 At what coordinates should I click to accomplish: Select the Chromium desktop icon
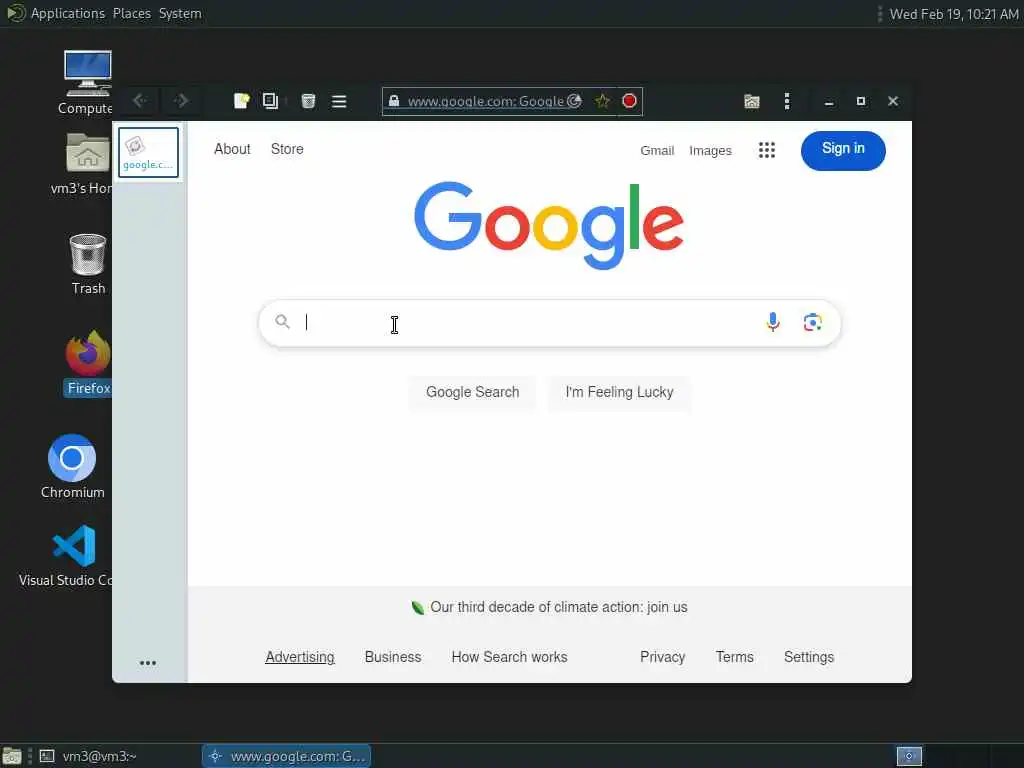click(x=72, y=466)
